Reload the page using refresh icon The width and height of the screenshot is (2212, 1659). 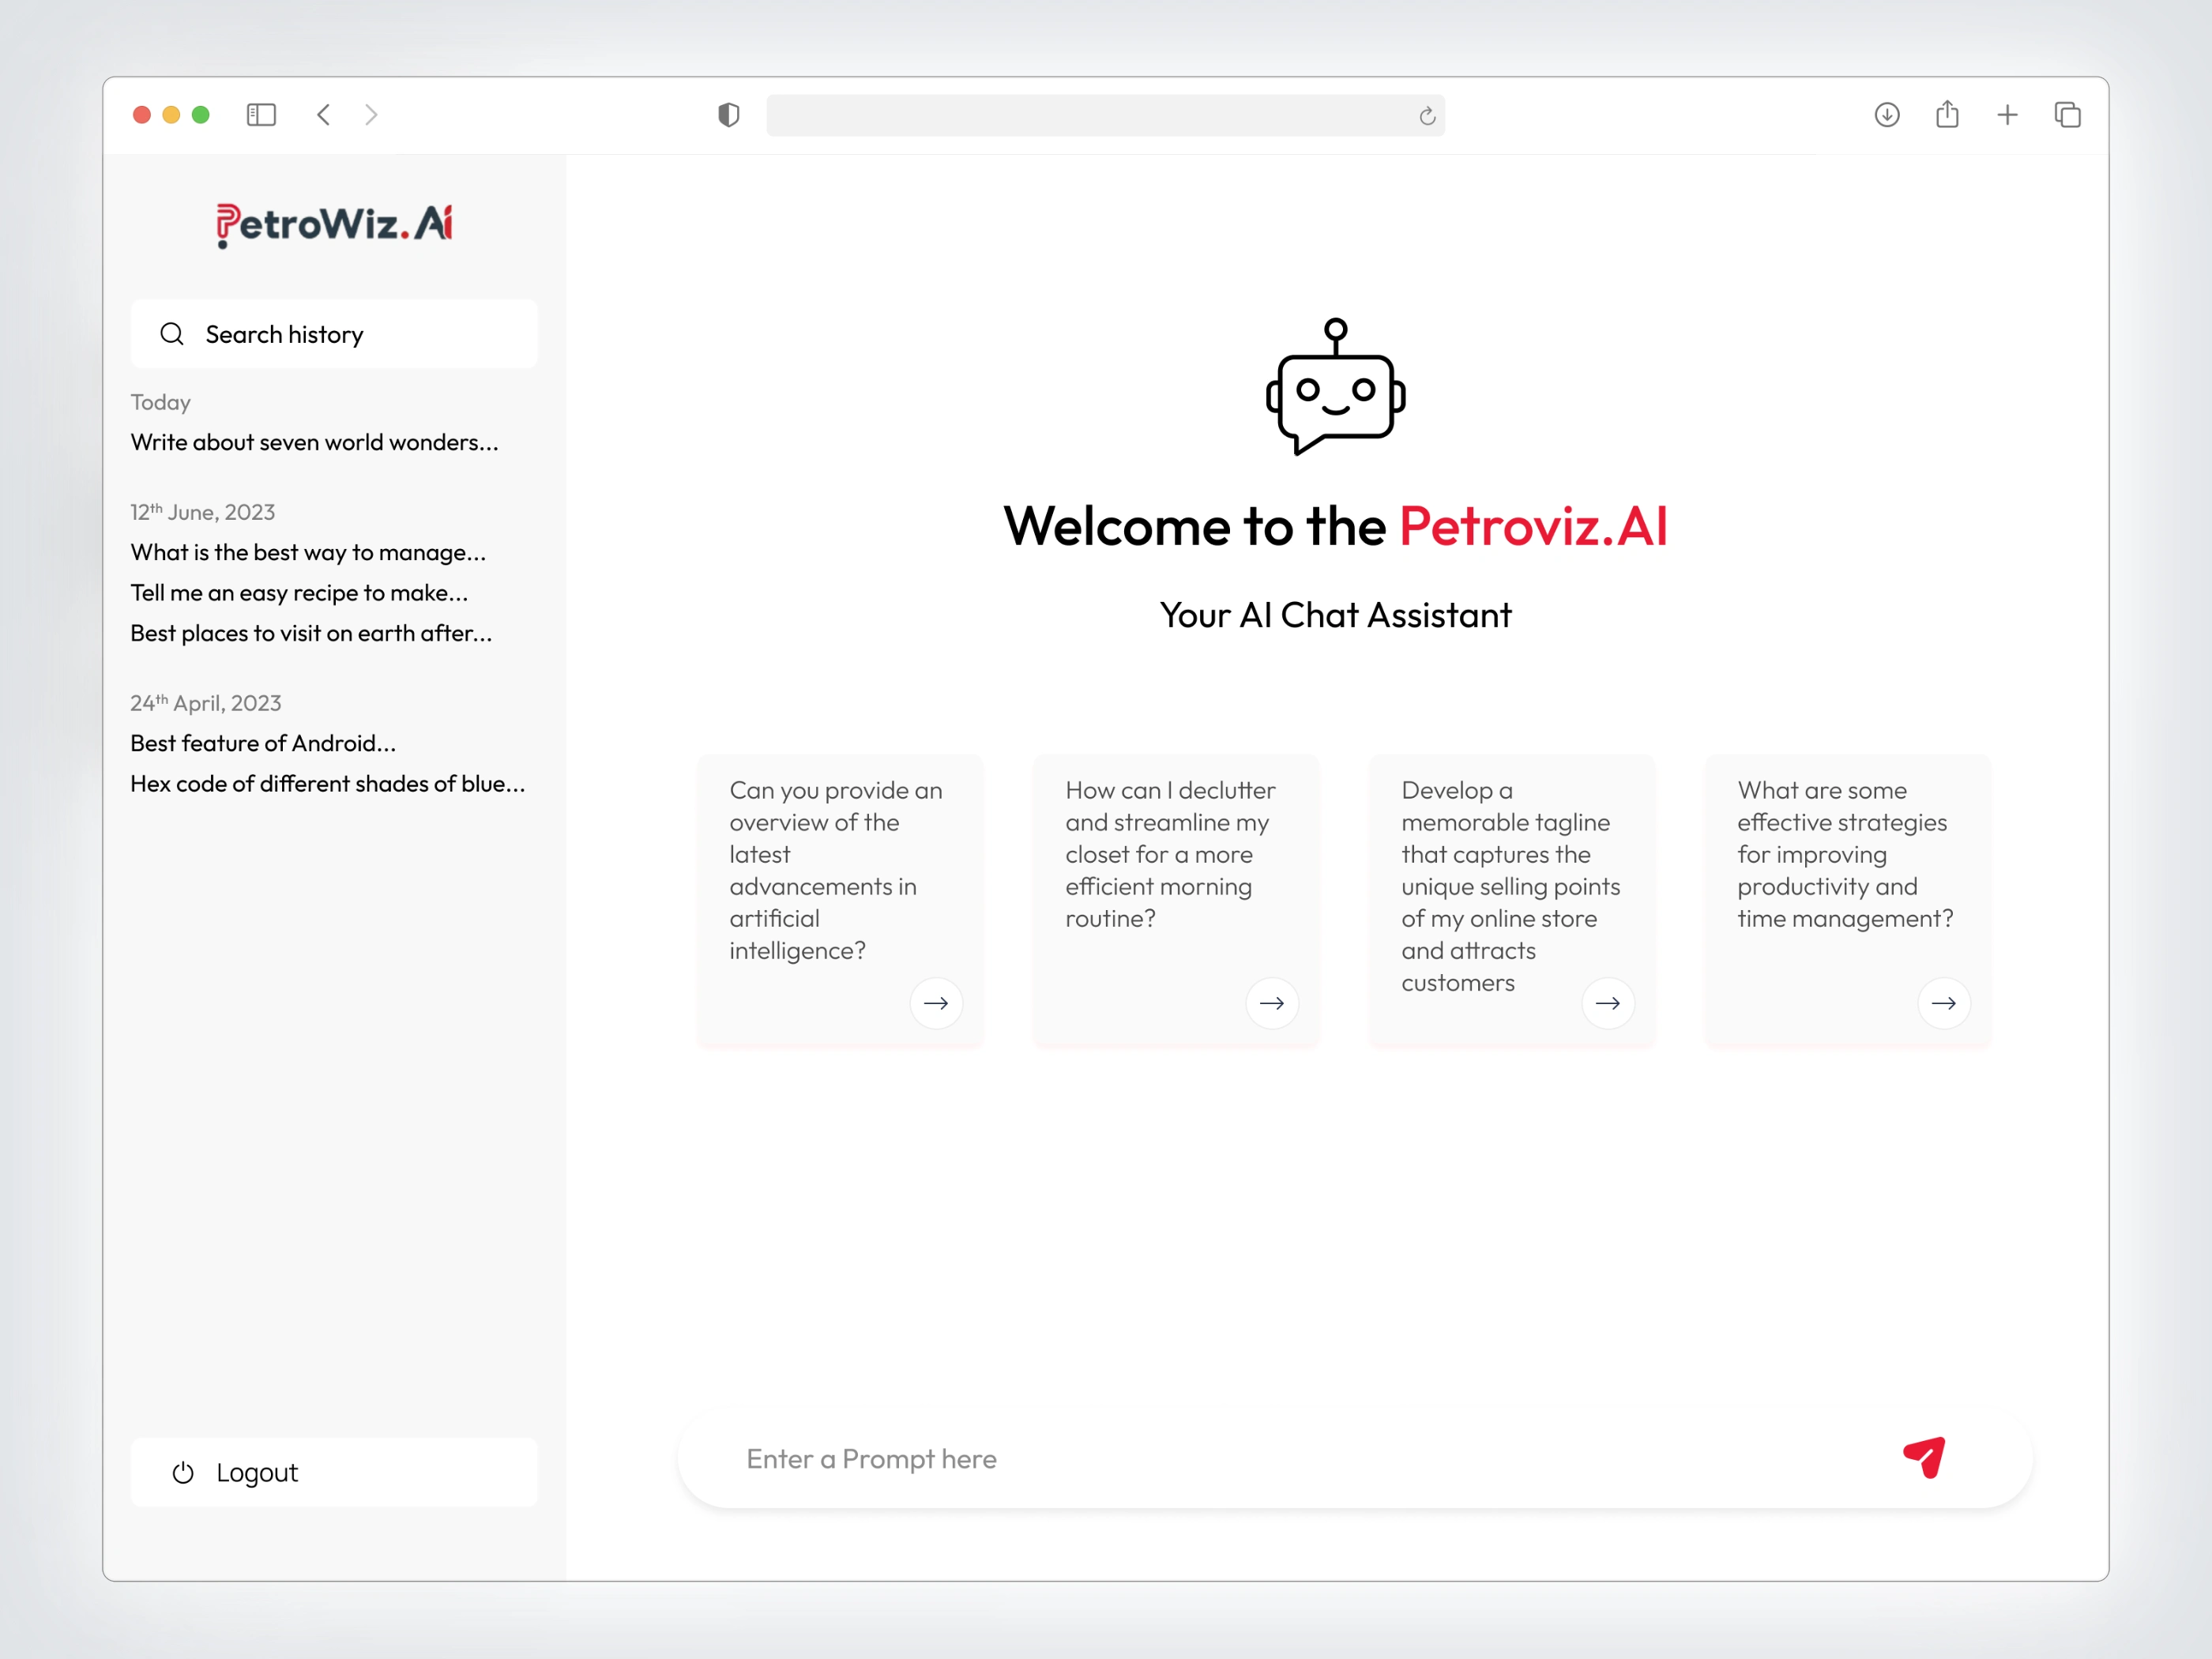(x=1427, y=116)
